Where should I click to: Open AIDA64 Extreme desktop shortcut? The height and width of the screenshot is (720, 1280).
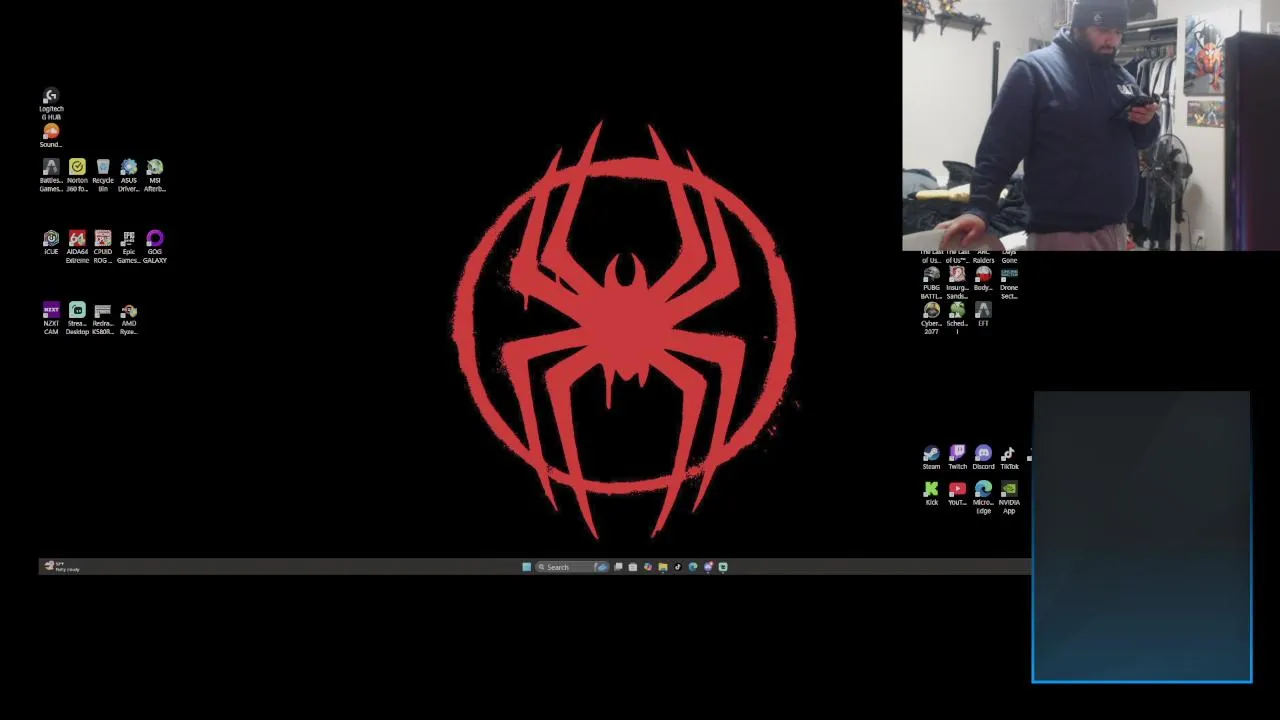pos(77,247)
